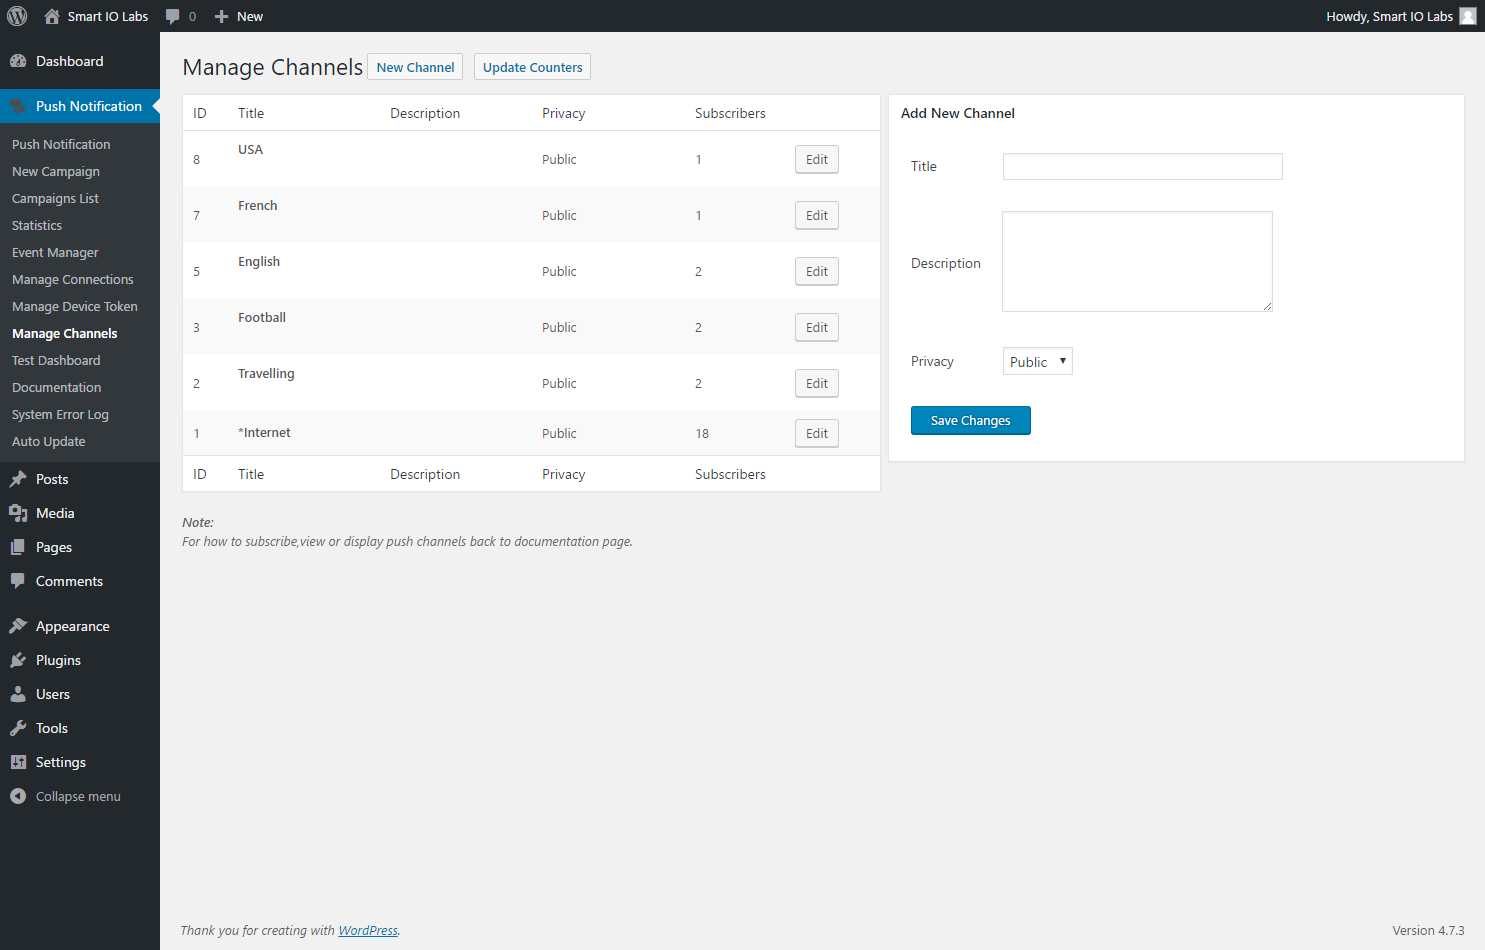Edit the Football channel
Viewport: 1485px width, 950px height.
(816, 327)
